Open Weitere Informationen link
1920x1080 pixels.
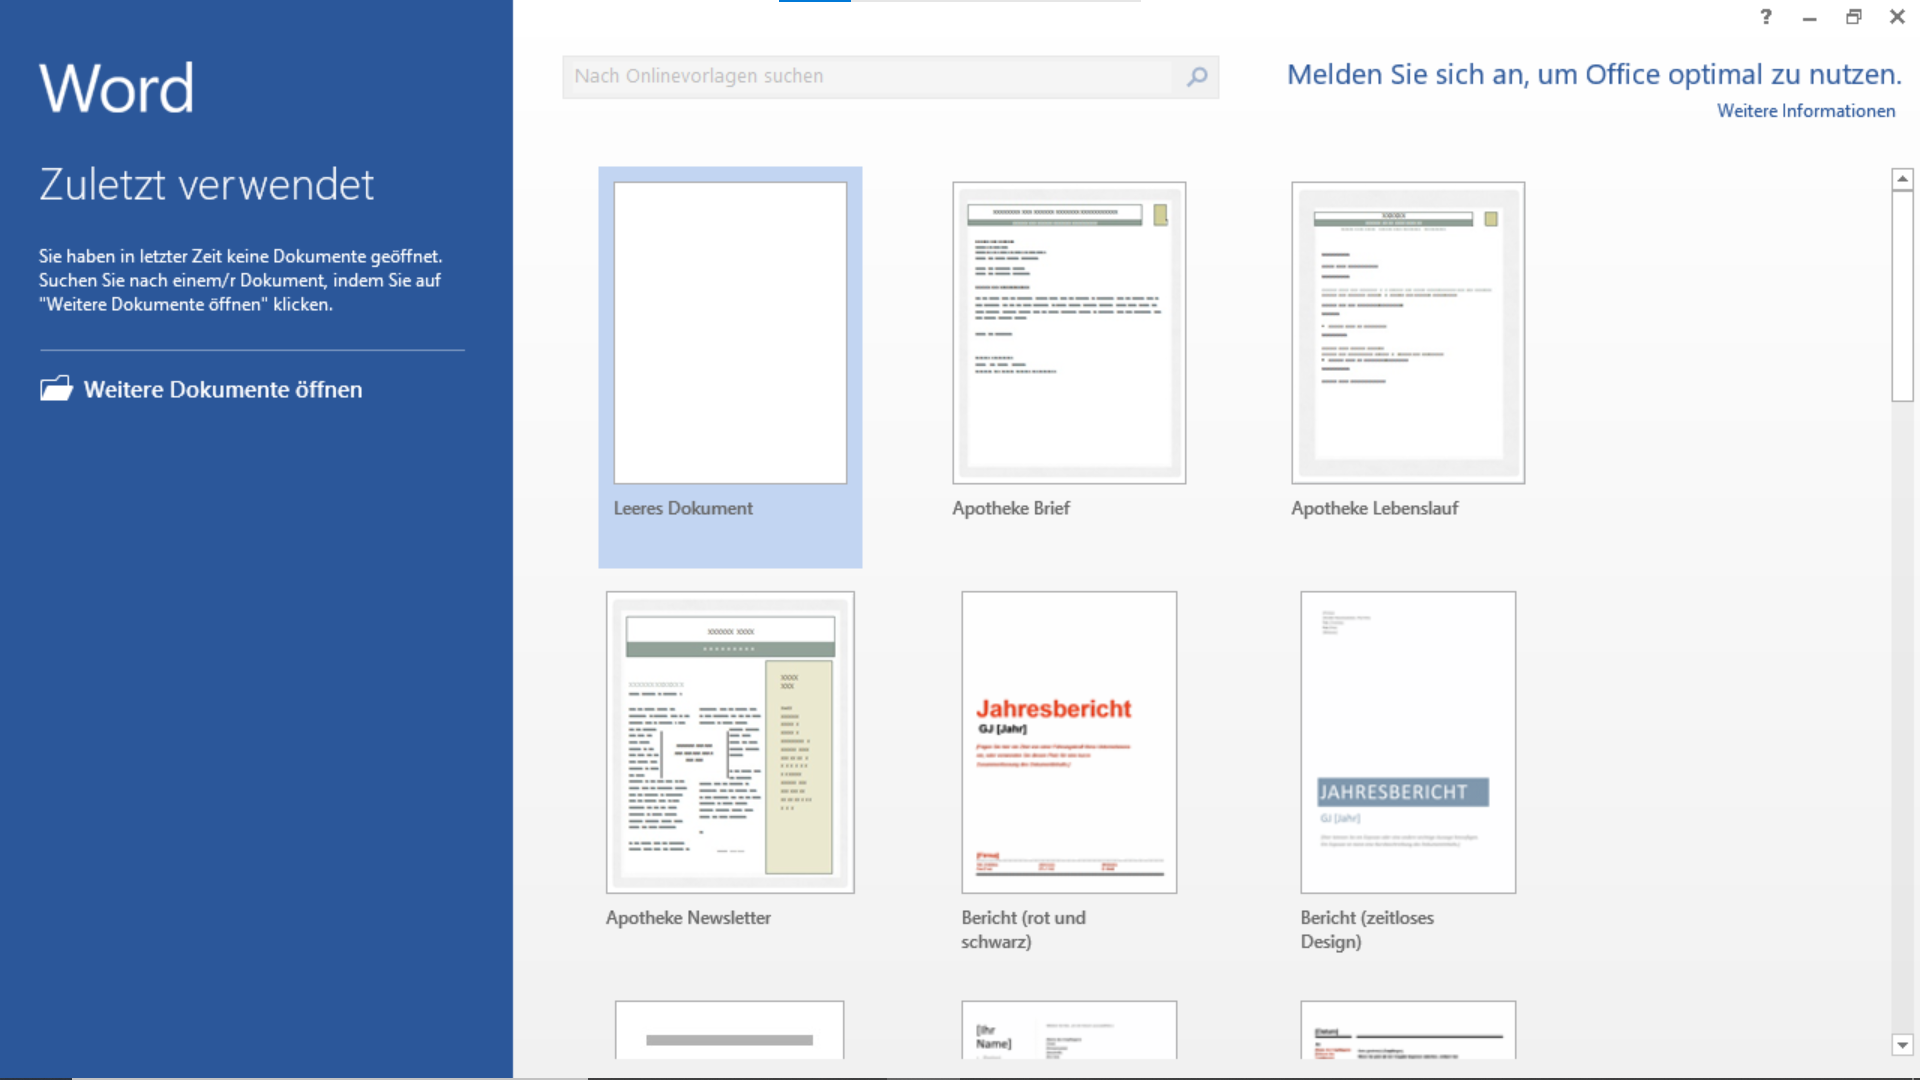coord(1806,111)
